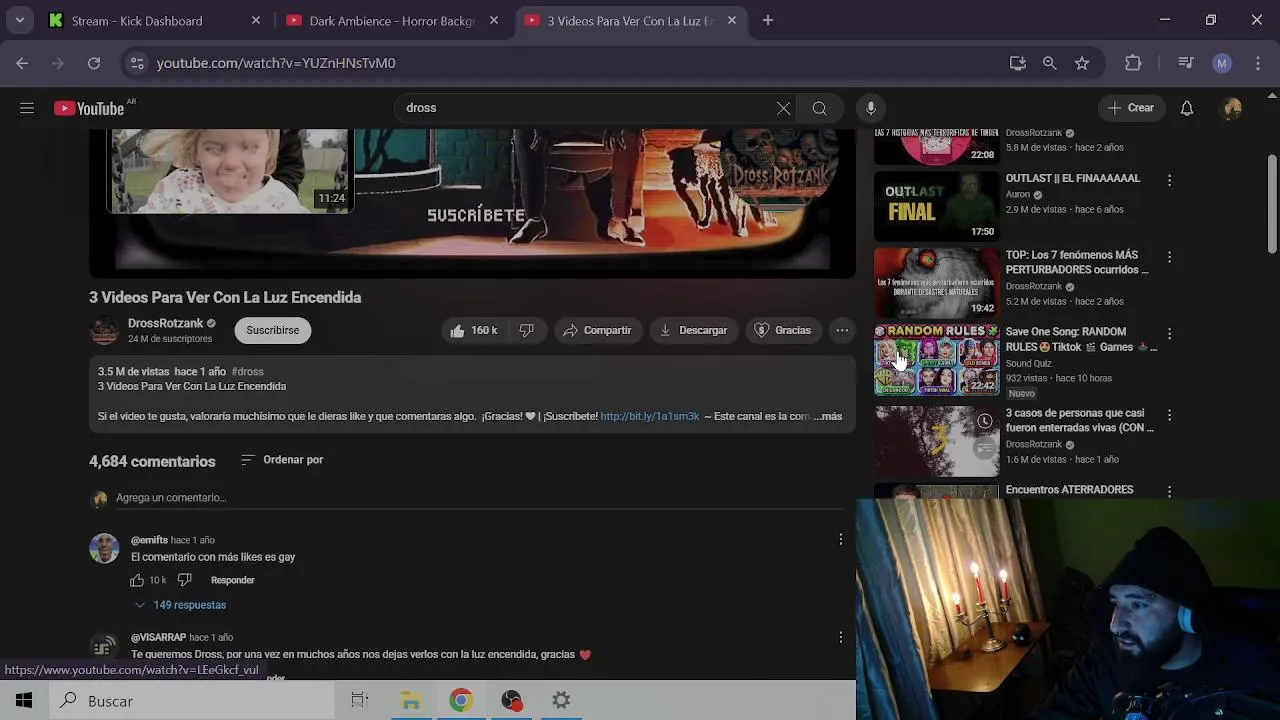Open the install app icon in address bar
Image resolution: width=1280 pixels, height=720 pixels.
(1018, 63)
